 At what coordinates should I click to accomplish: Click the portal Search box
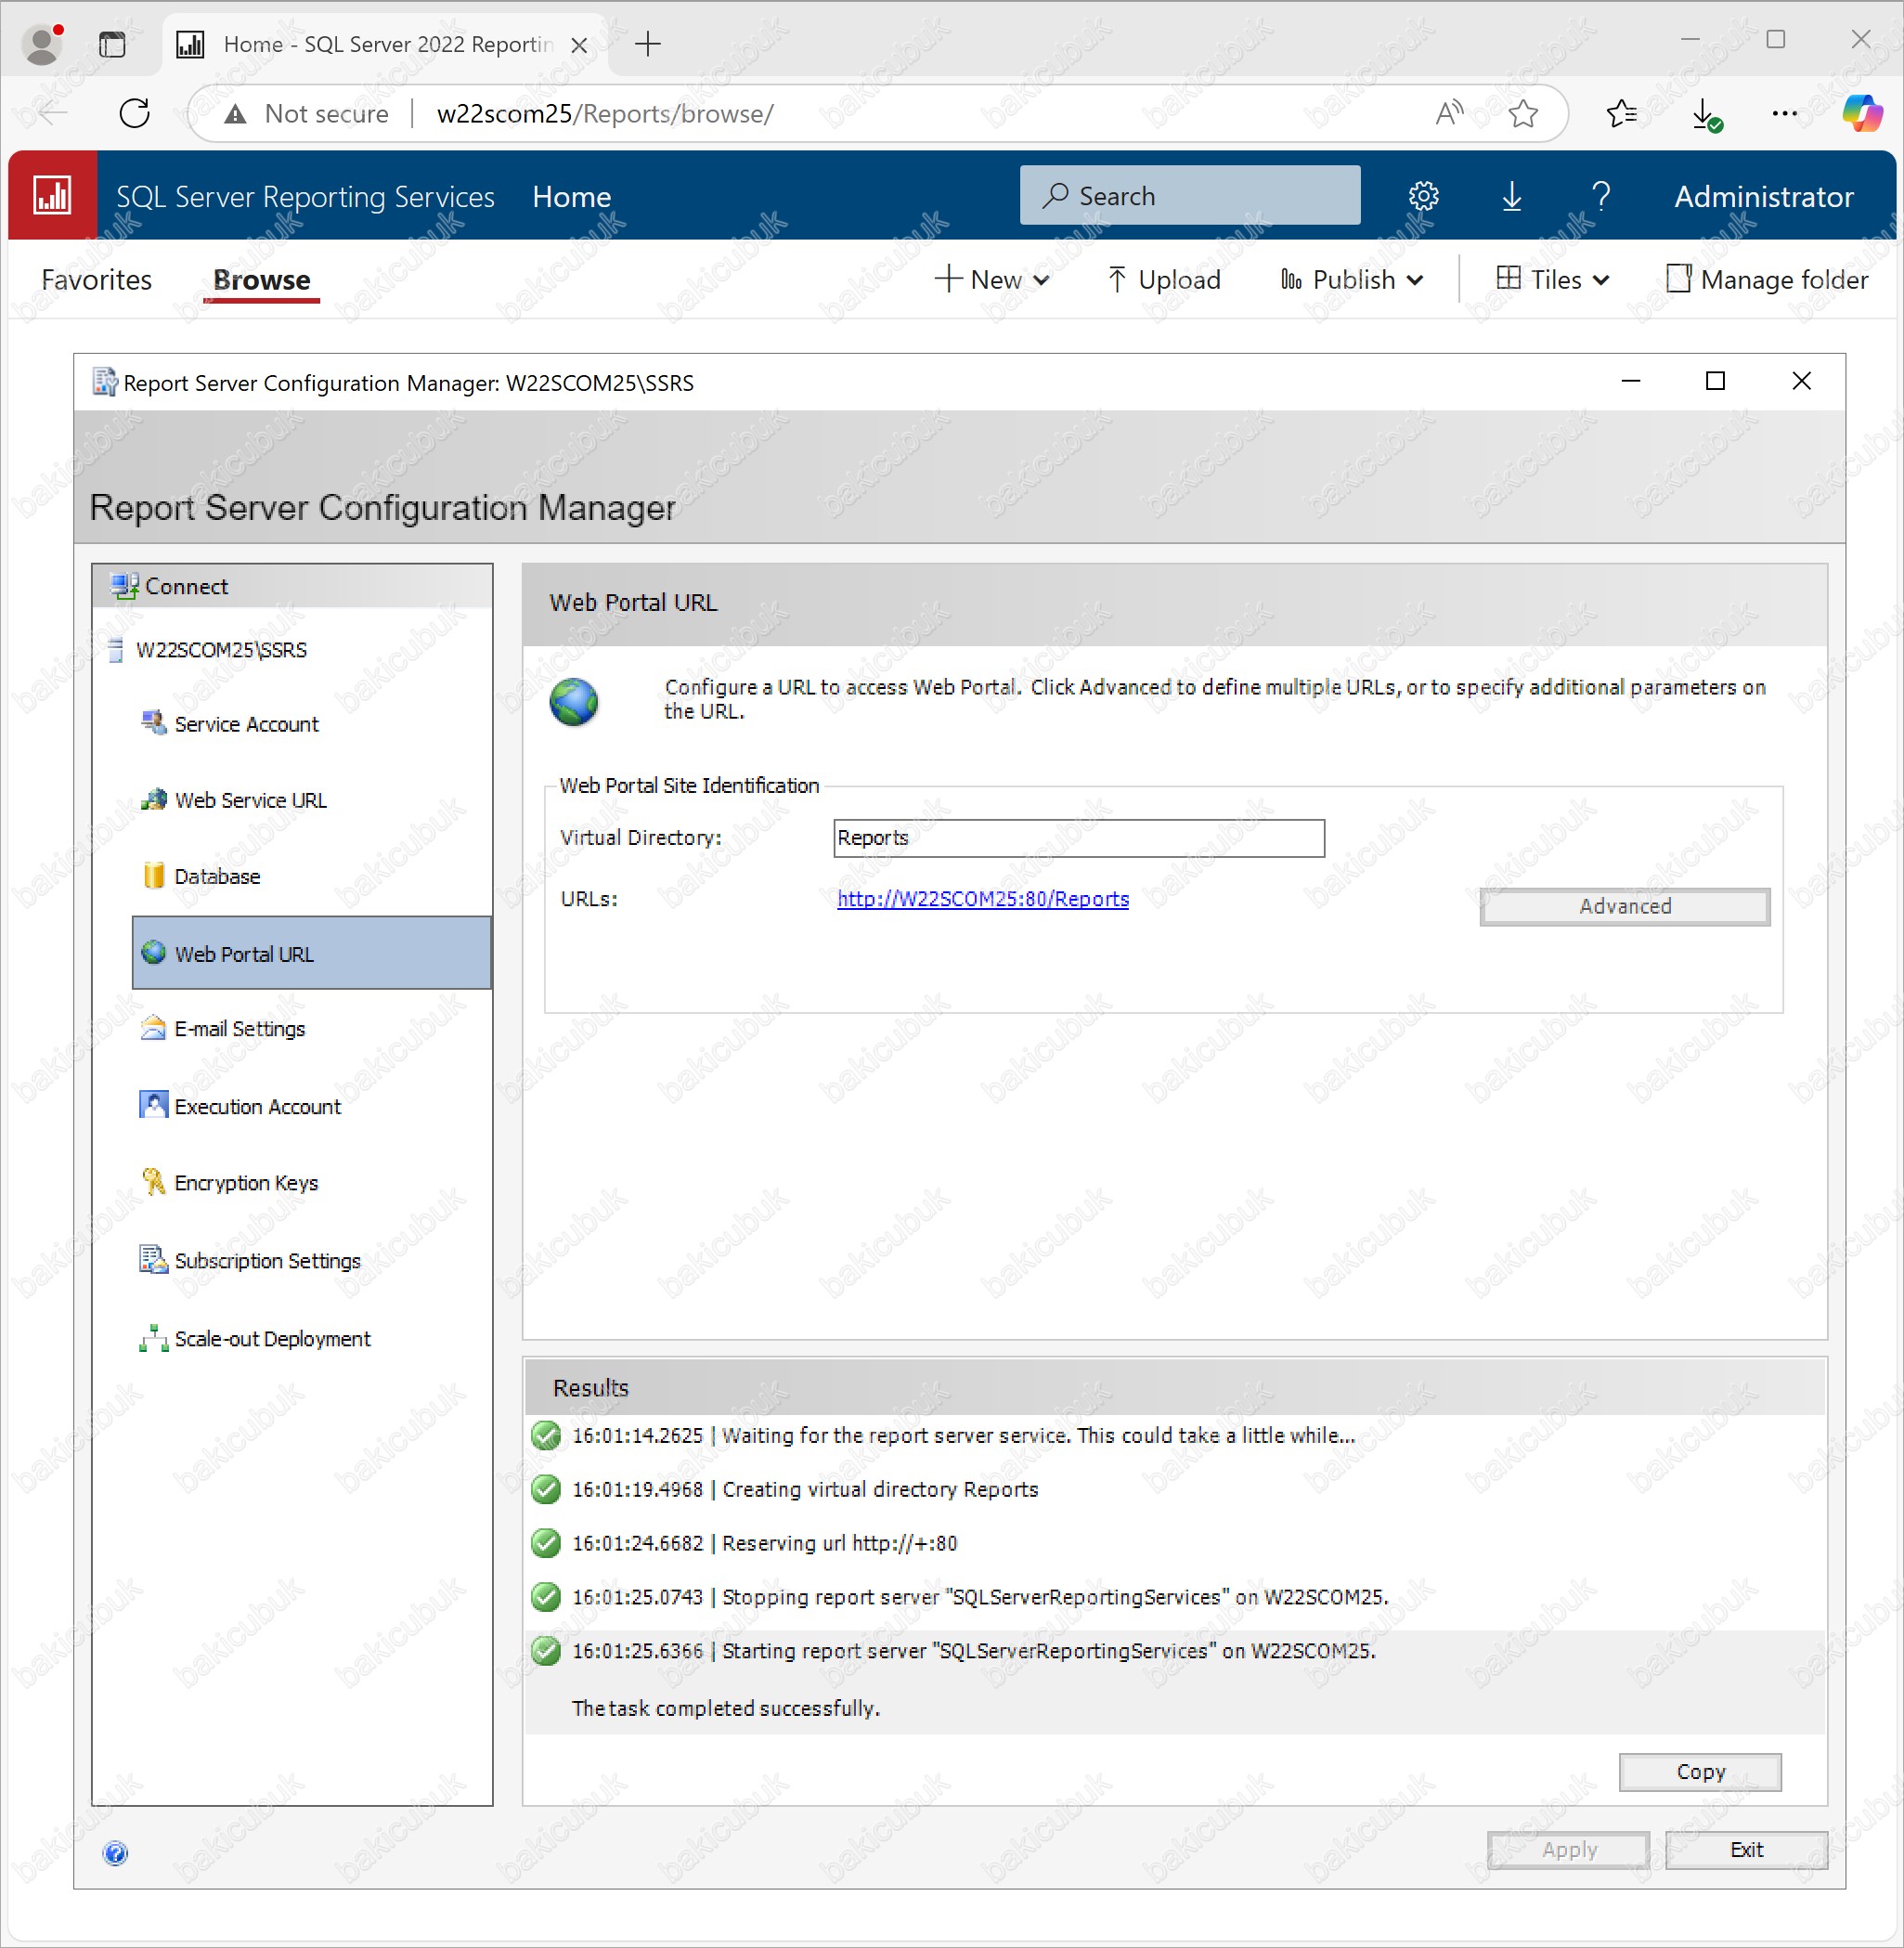1190,196
